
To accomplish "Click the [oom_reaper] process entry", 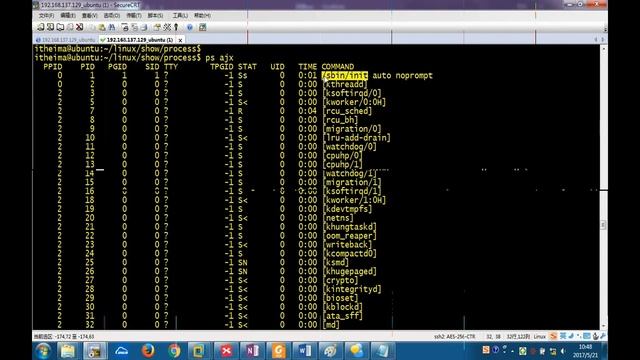I will [349, 236].
